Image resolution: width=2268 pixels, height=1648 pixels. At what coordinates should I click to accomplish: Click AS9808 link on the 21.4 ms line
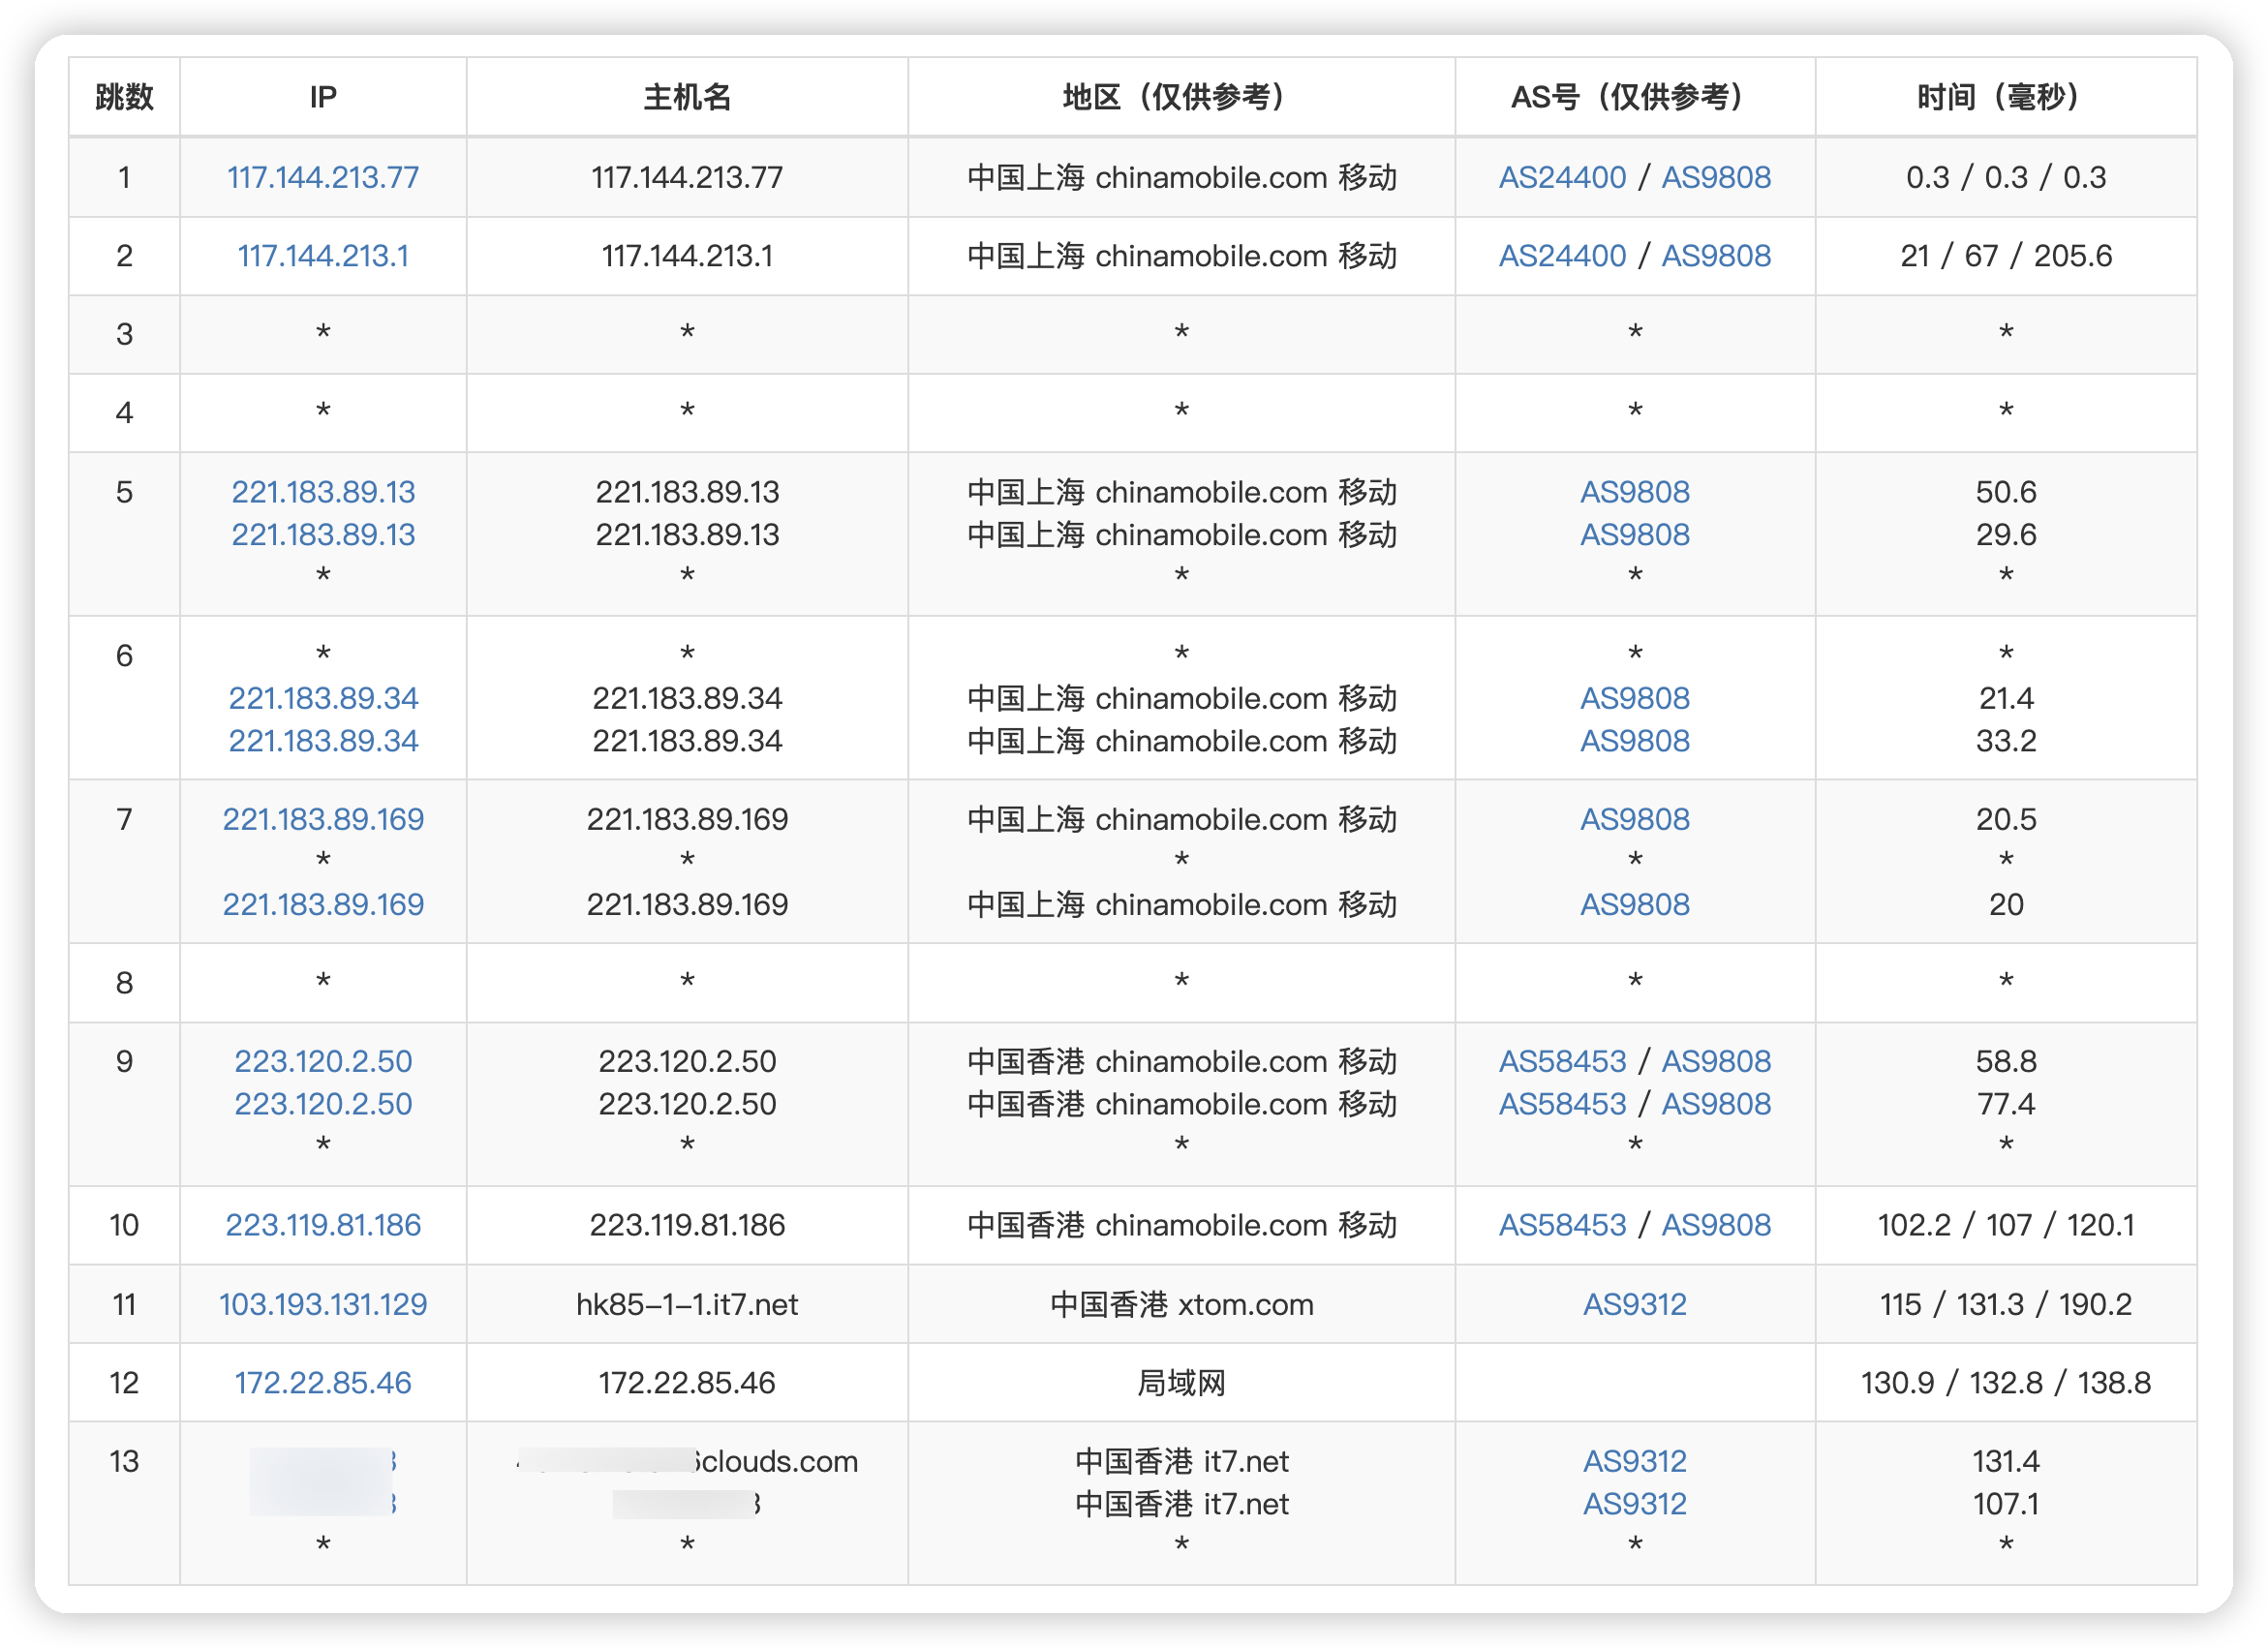point(1635,698)
